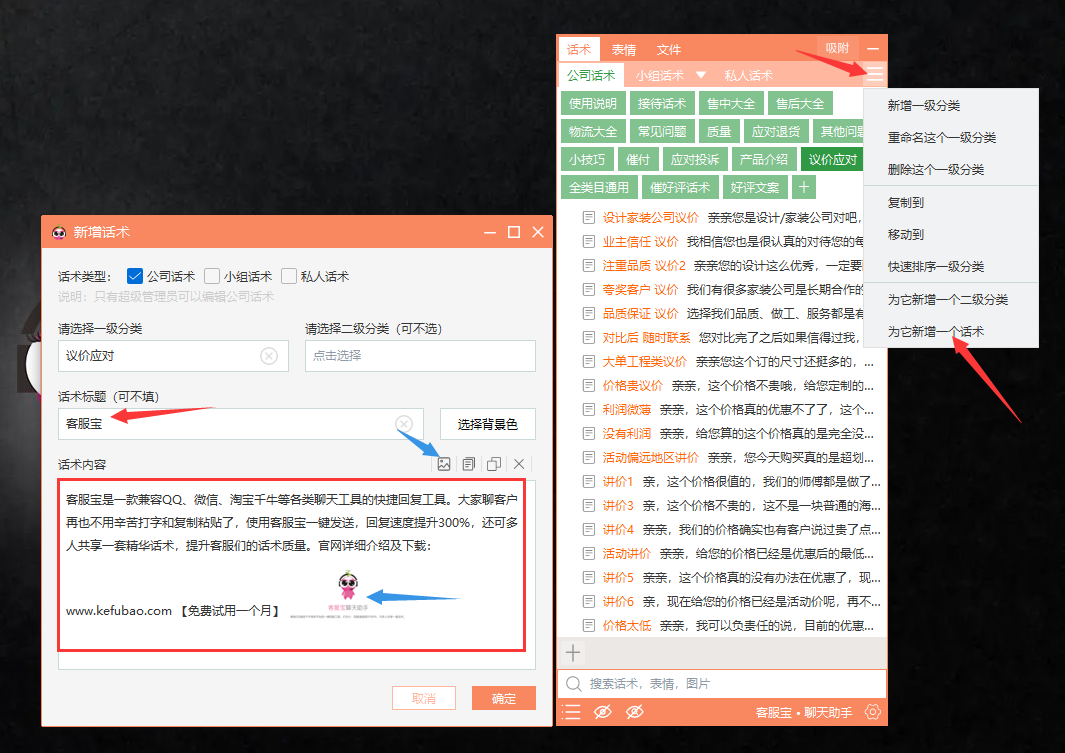Select 为它新增一个二级分类 in the menu
Image resolution: width=1065 pixels, height=753 pixels.
pos(951,299)
